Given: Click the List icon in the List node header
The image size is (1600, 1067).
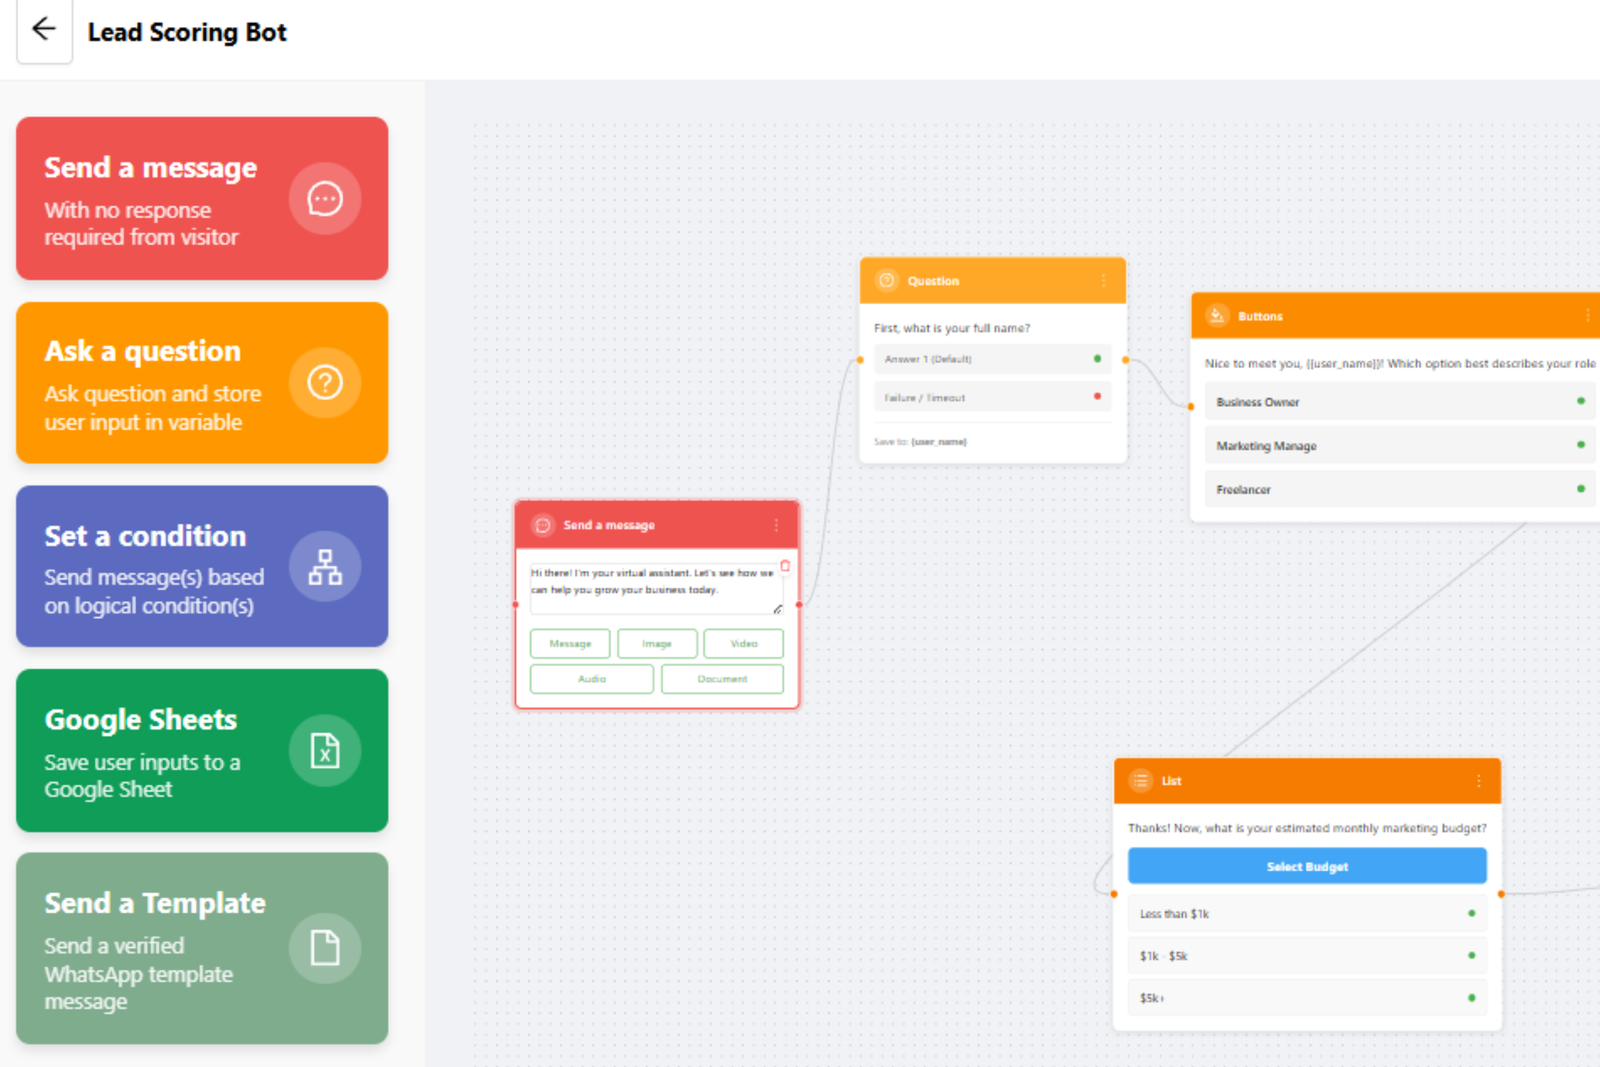Looking at the screenshot, I should (1141, 781).
